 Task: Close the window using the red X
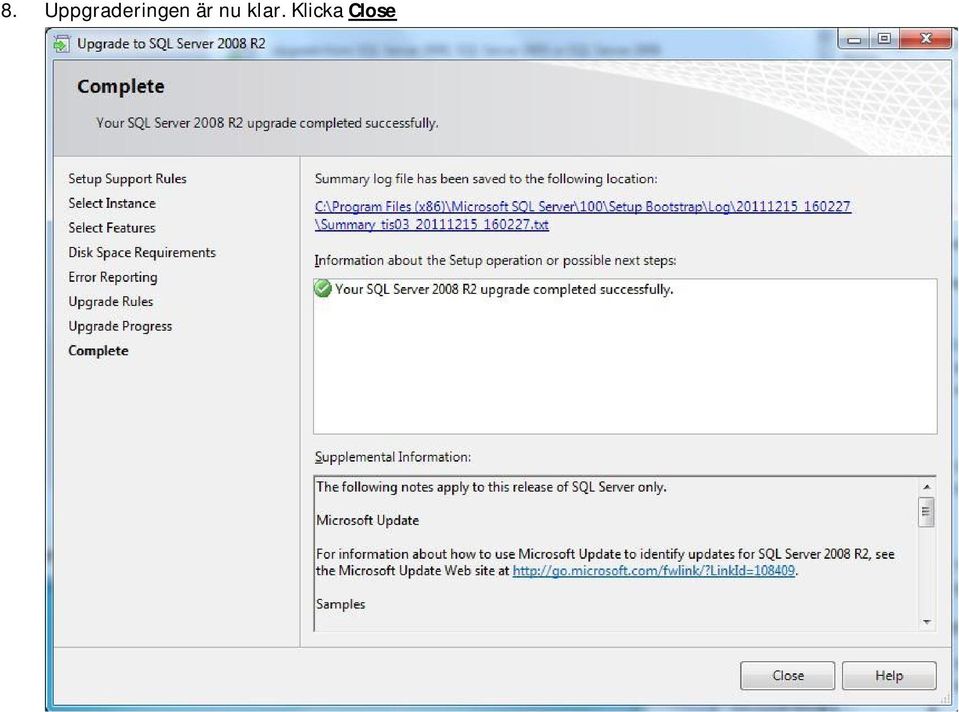[926, 39]
